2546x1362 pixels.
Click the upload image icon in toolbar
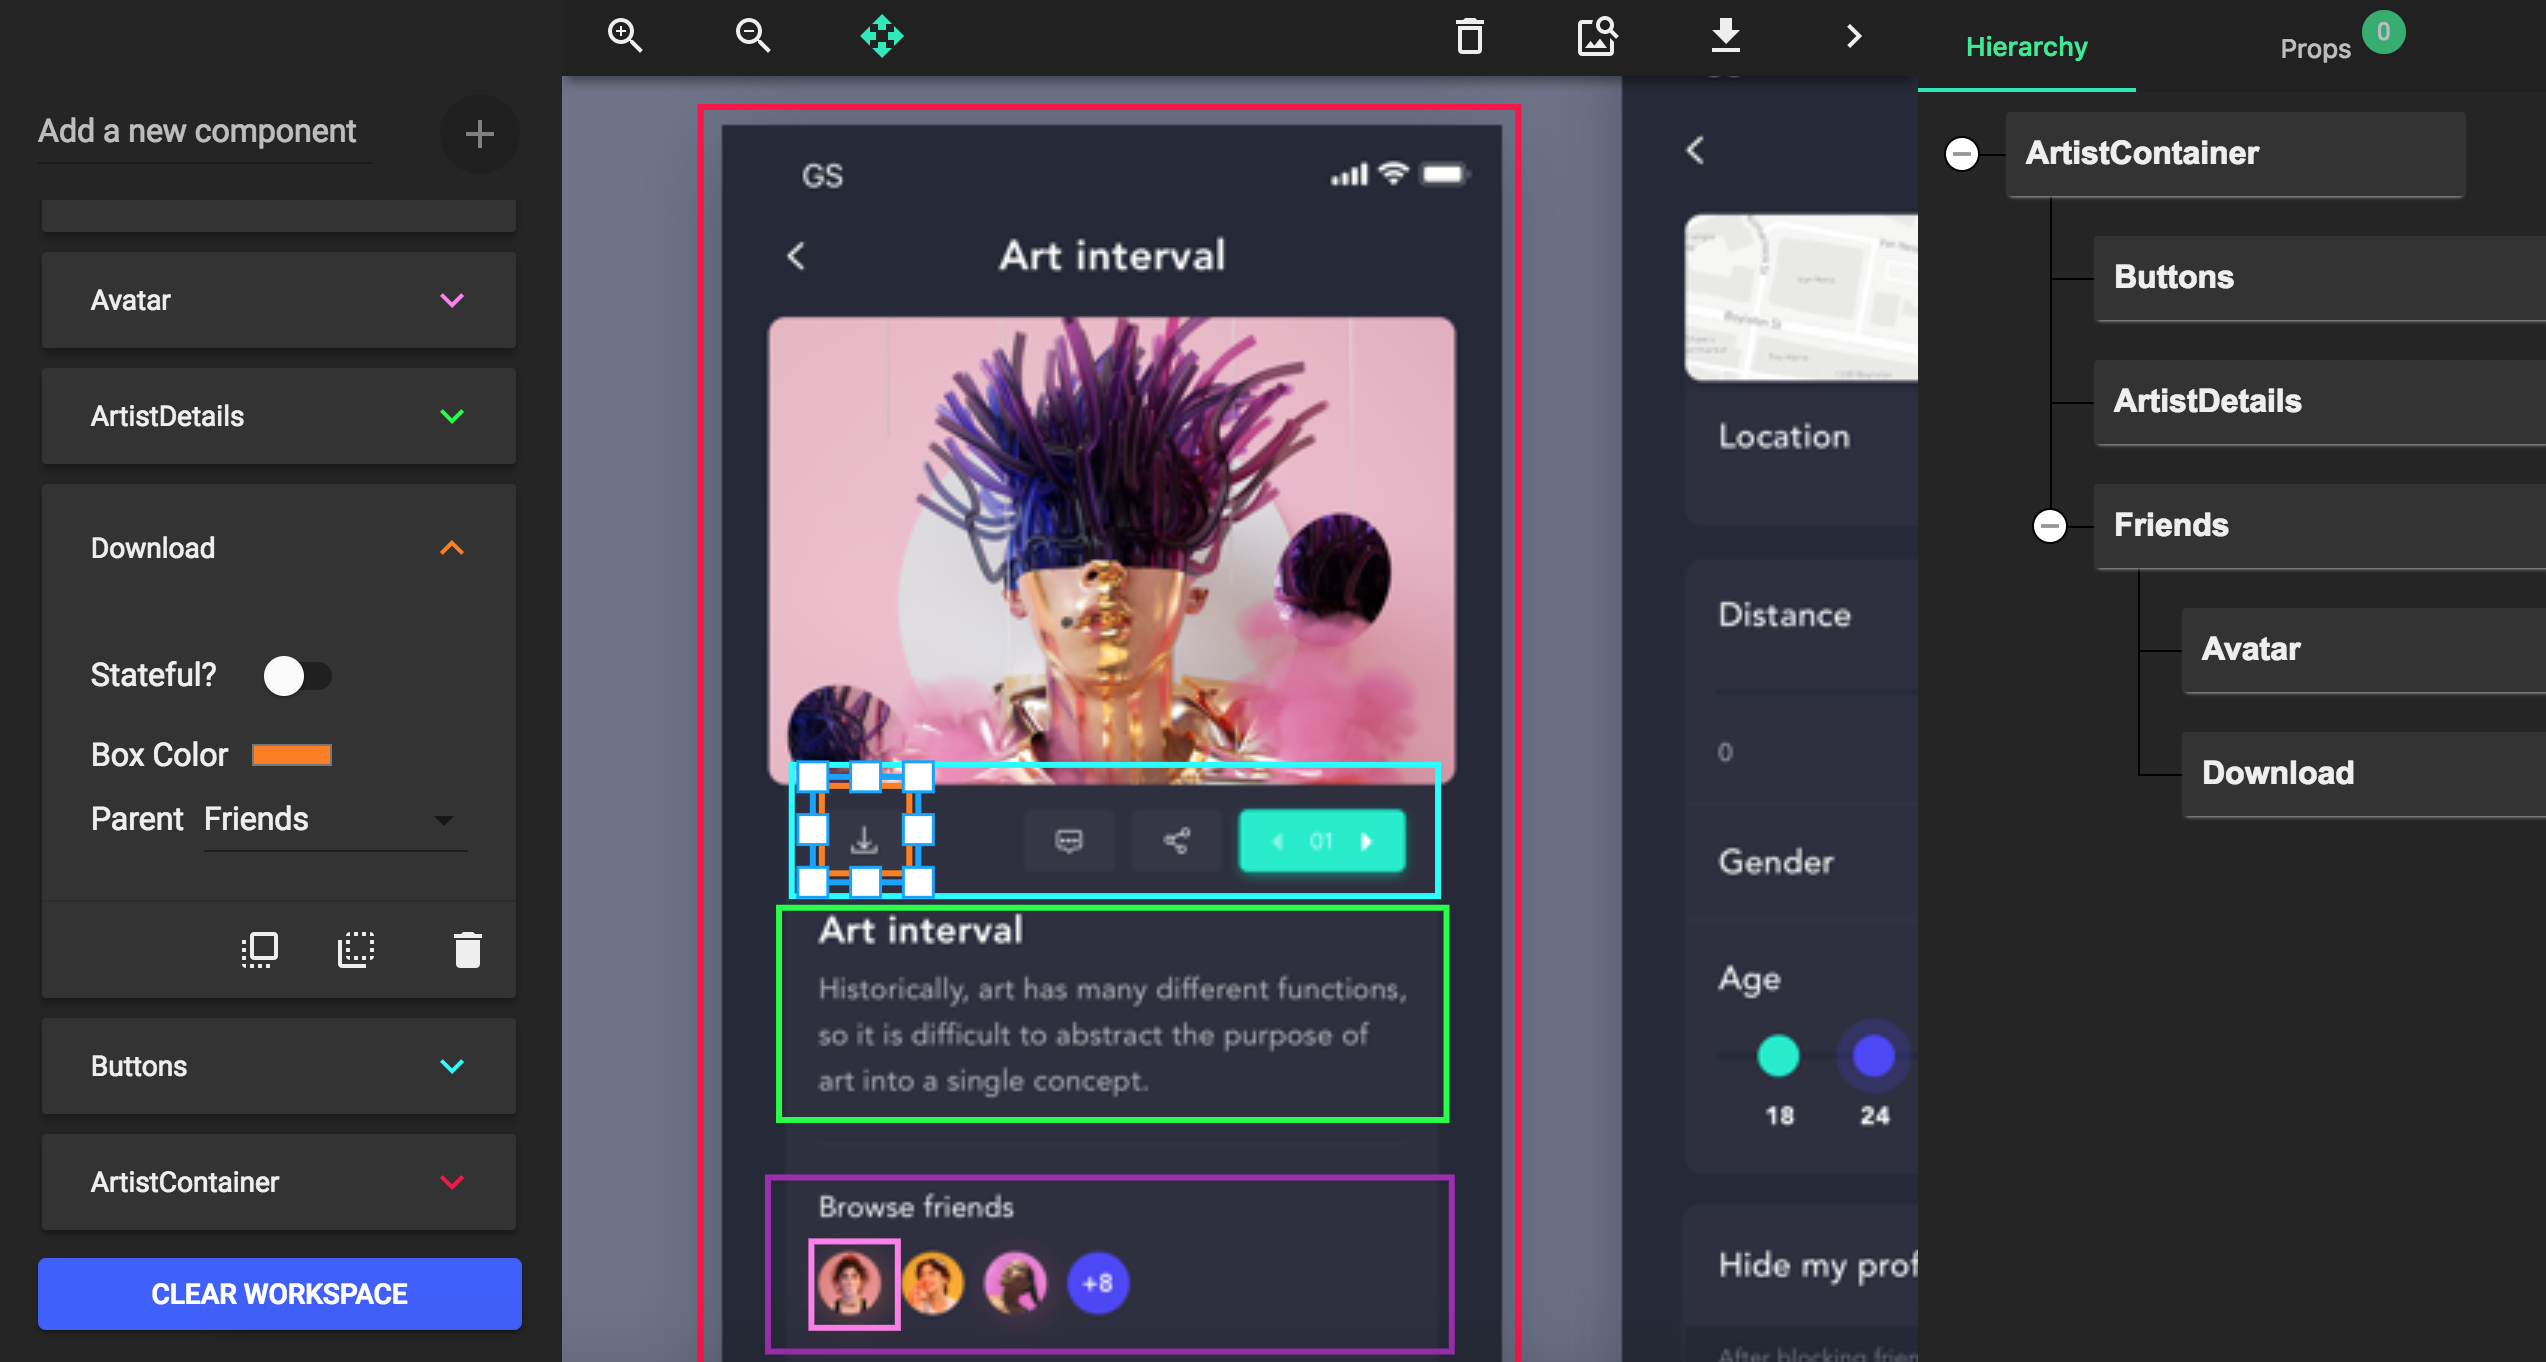coord(1597,37)
